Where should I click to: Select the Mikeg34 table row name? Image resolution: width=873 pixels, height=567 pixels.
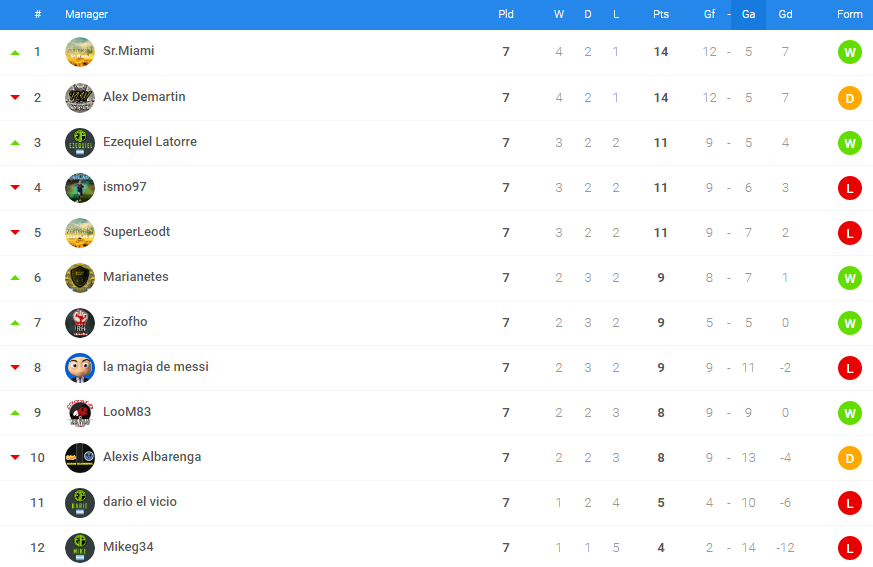(x=128, y=547)
